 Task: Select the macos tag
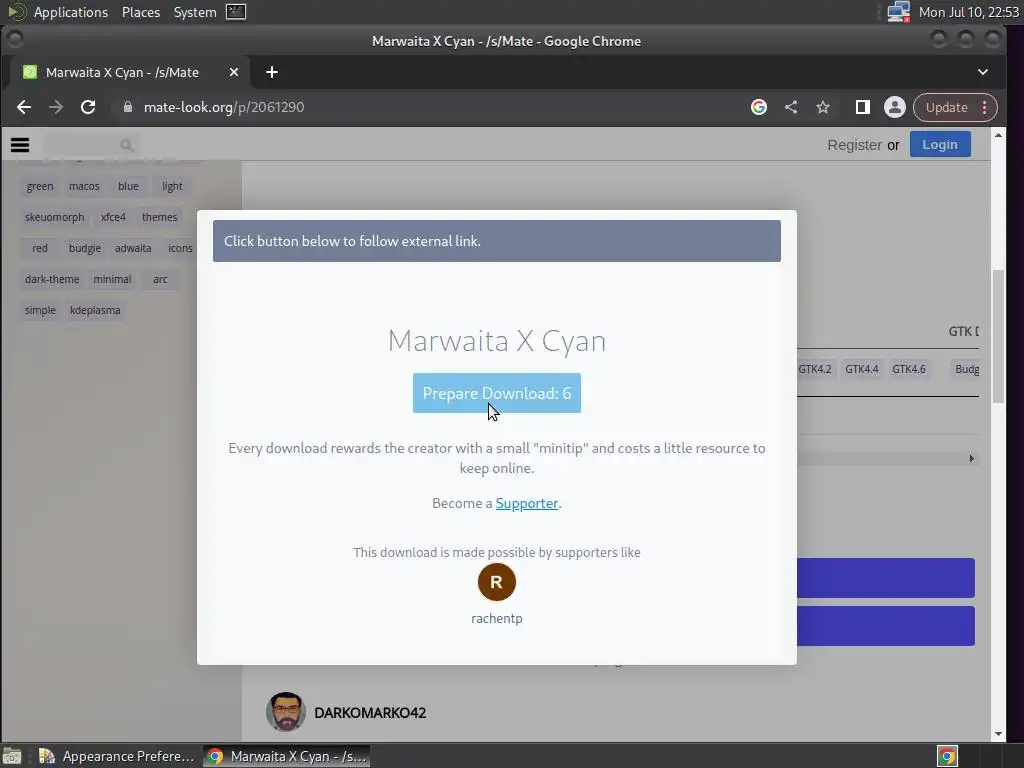[84, 186]
